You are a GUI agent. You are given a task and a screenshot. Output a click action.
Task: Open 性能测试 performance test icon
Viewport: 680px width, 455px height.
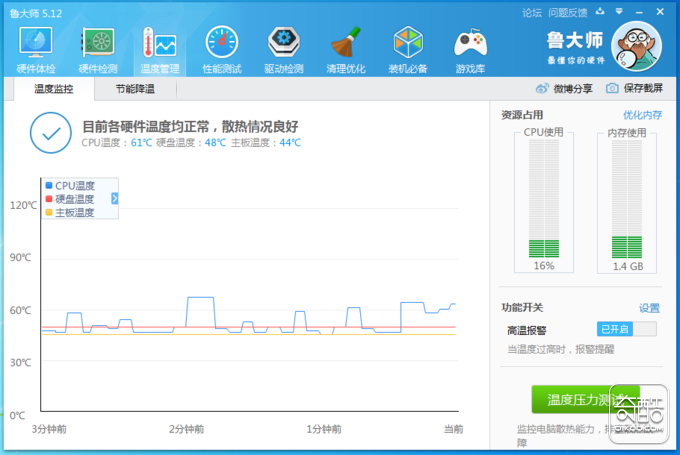click(222, 43)
